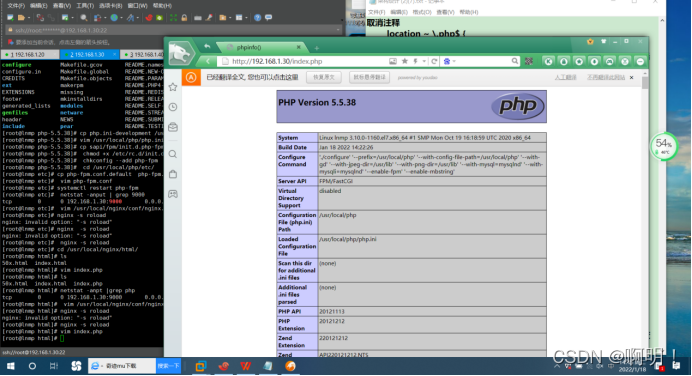Image resolution: width=692 pixels, height=376 pixels.
Task: Click the orange translation icon in notification bar
Action: point(191,78)
